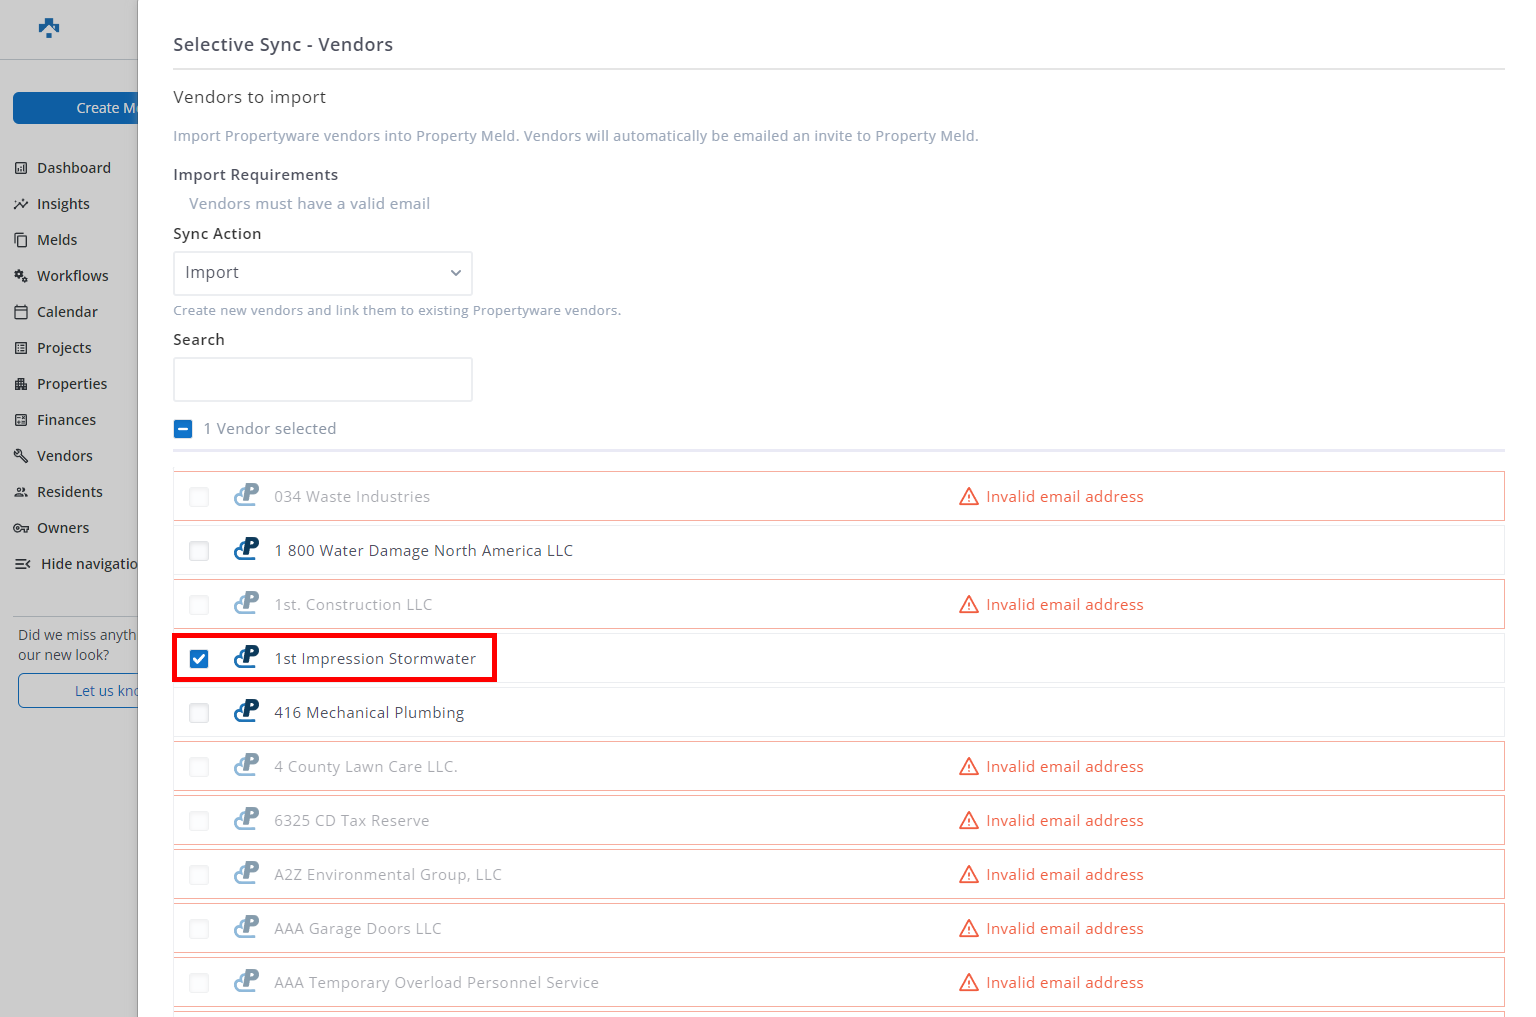Image resolution: width=1536 pixels, height=1017 pixels.
Task: Go to the Vendors menu item
Action: pos(64,456)
